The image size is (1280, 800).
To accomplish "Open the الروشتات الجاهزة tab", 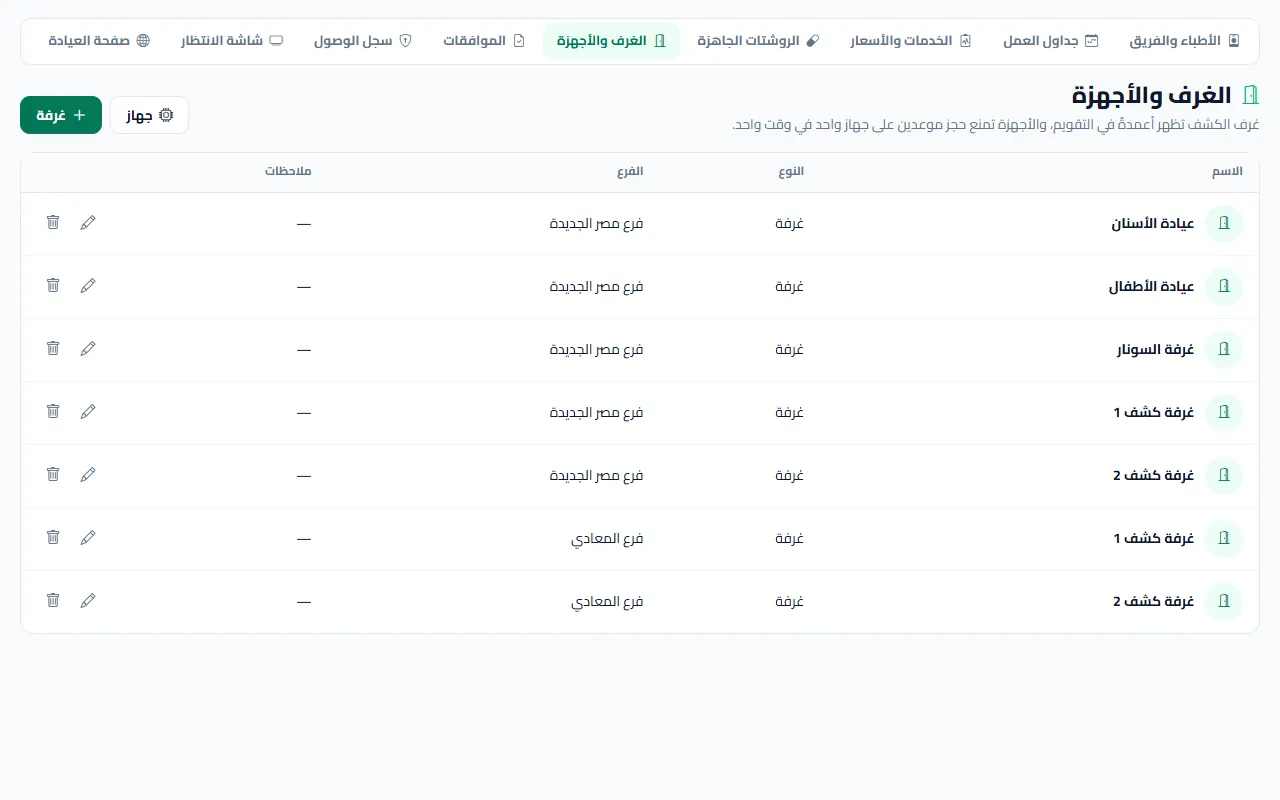I will pyautogui.click(x=758, y=41).
